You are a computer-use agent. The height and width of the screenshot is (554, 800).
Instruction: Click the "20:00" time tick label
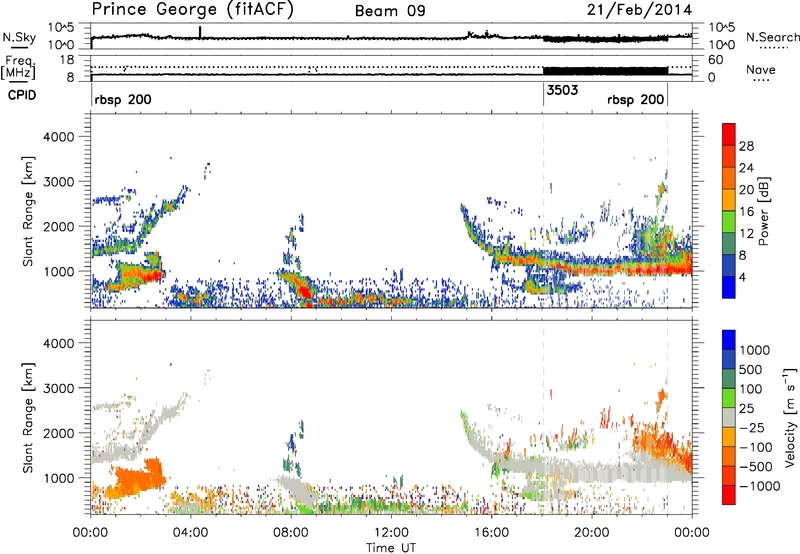point(592,533)
